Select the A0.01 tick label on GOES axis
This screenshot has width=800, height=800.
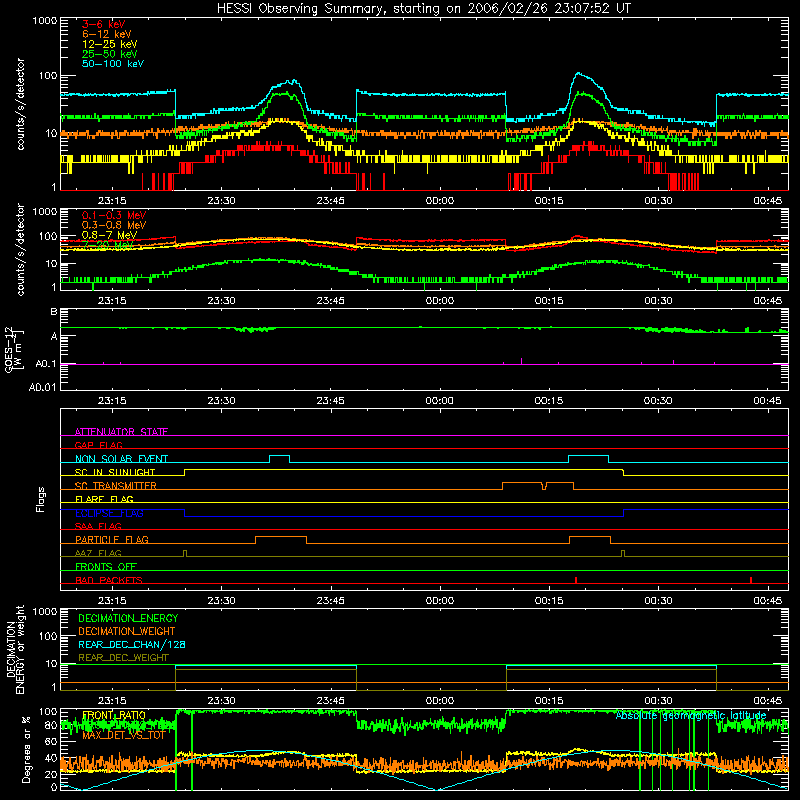pos(42,387)
